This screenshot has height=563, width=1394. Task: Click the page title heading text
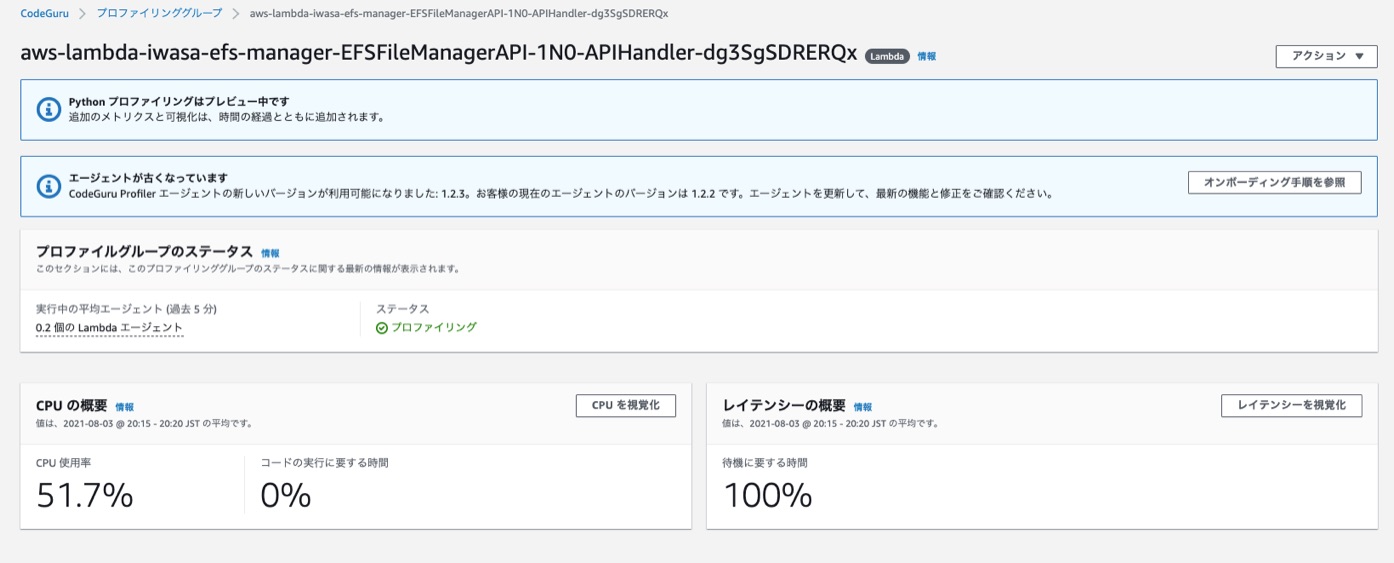[x=438, y=54]
